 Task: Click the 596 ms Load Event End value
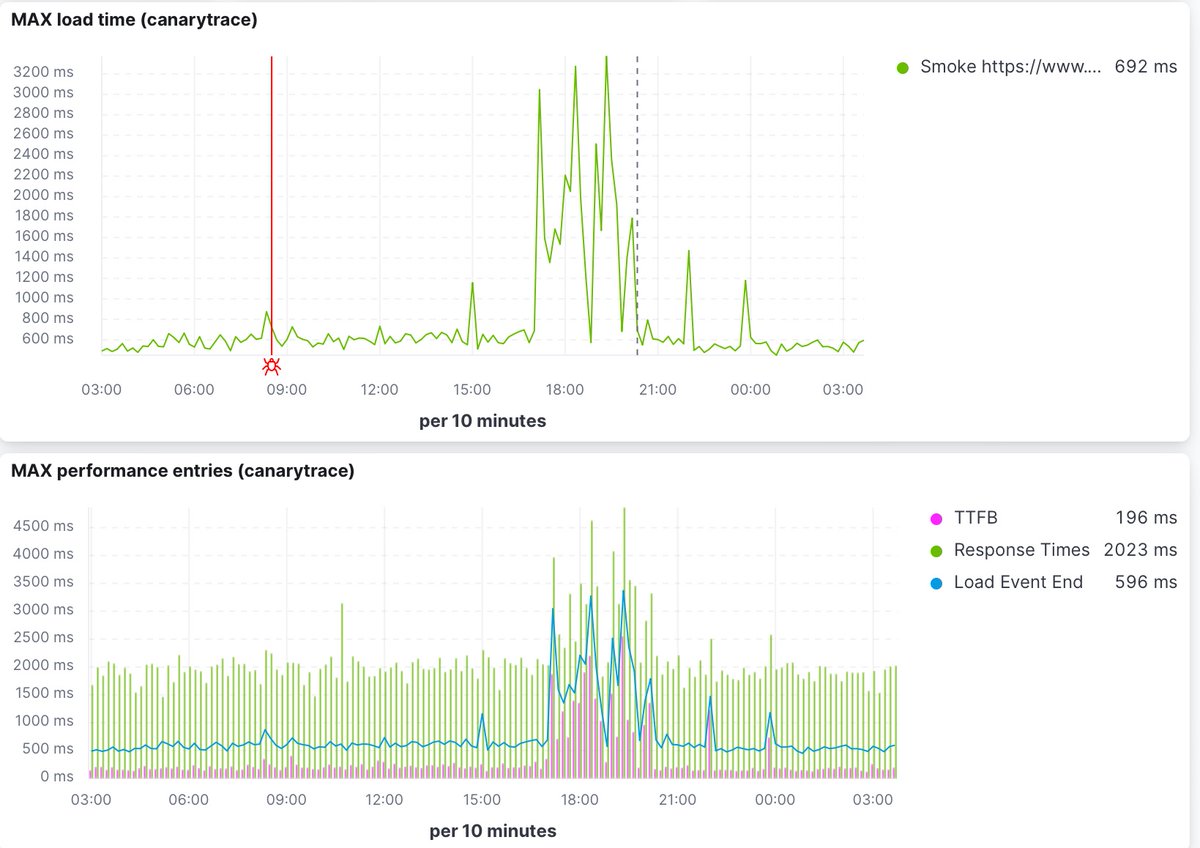1146,582
